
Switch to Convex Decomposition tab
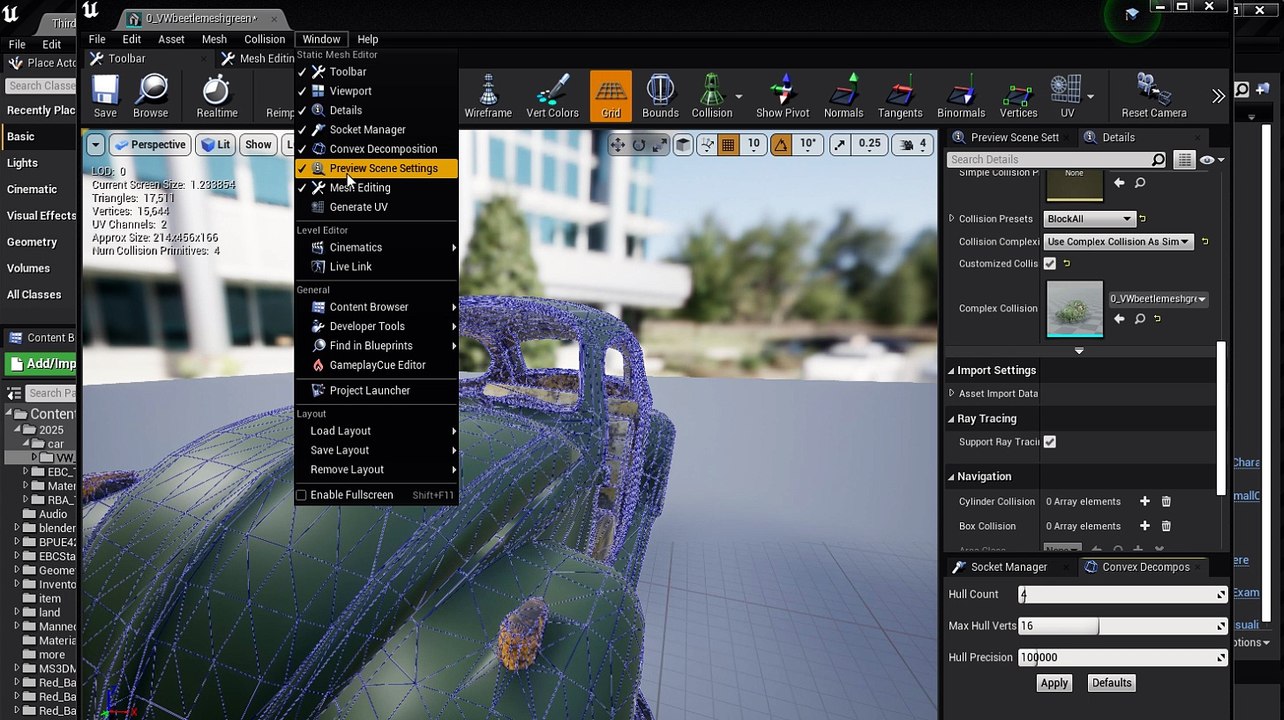[x=1145, y=567]
